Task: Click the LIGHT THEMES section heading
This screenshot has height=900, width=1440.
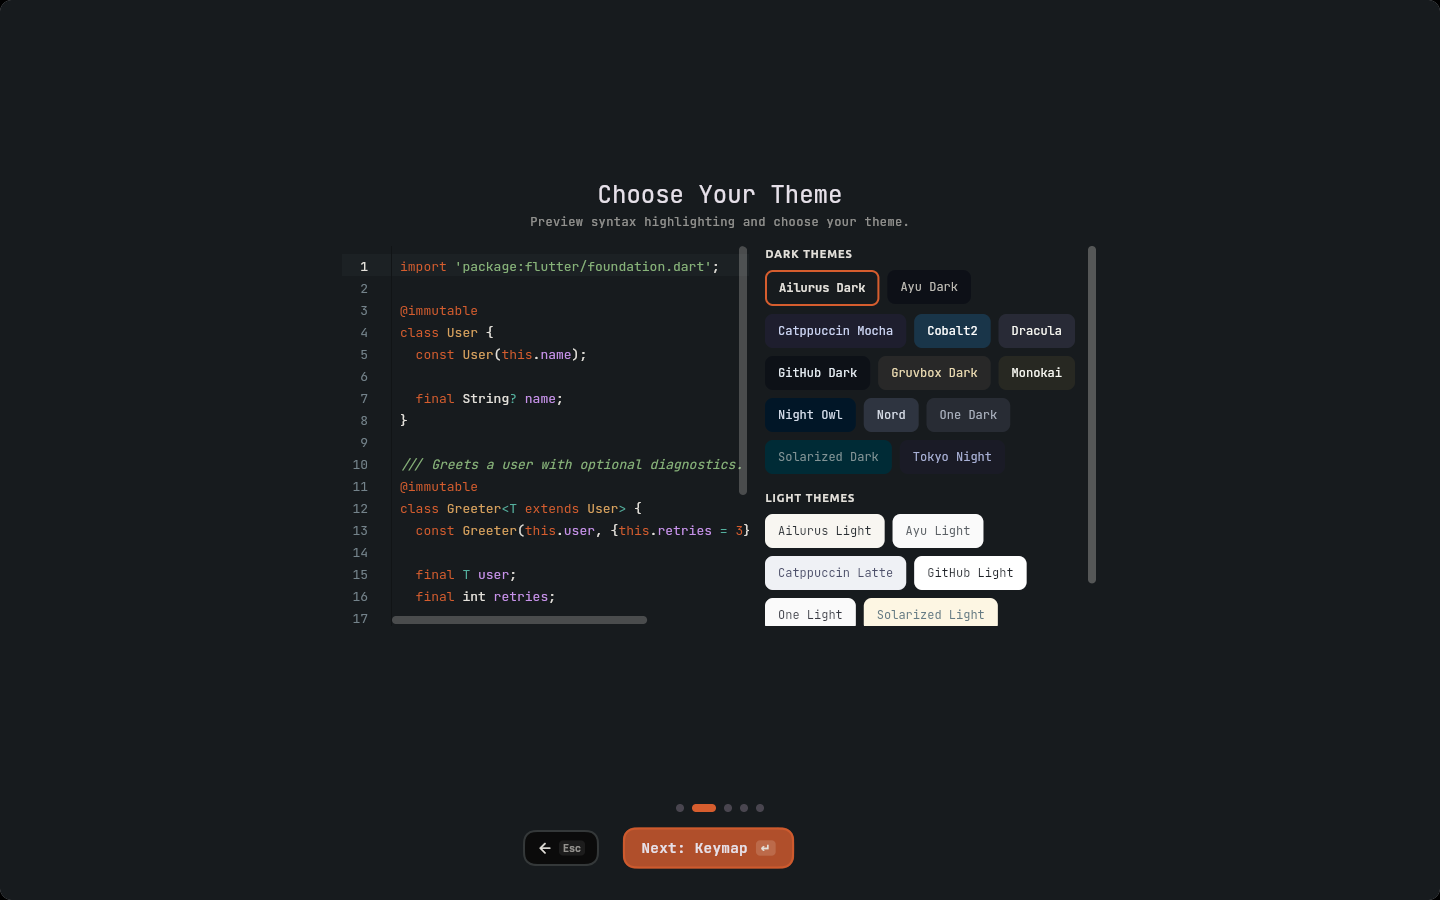Action: [810, 498]
